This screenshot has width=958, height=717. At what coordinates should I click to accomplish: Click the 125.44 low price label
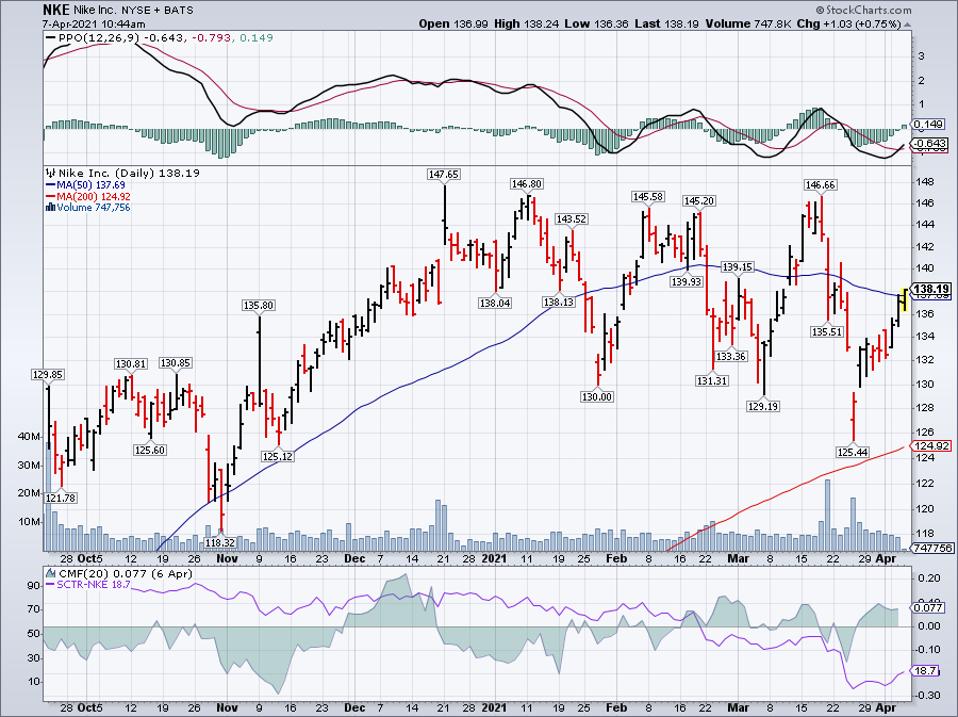[852, 452]
